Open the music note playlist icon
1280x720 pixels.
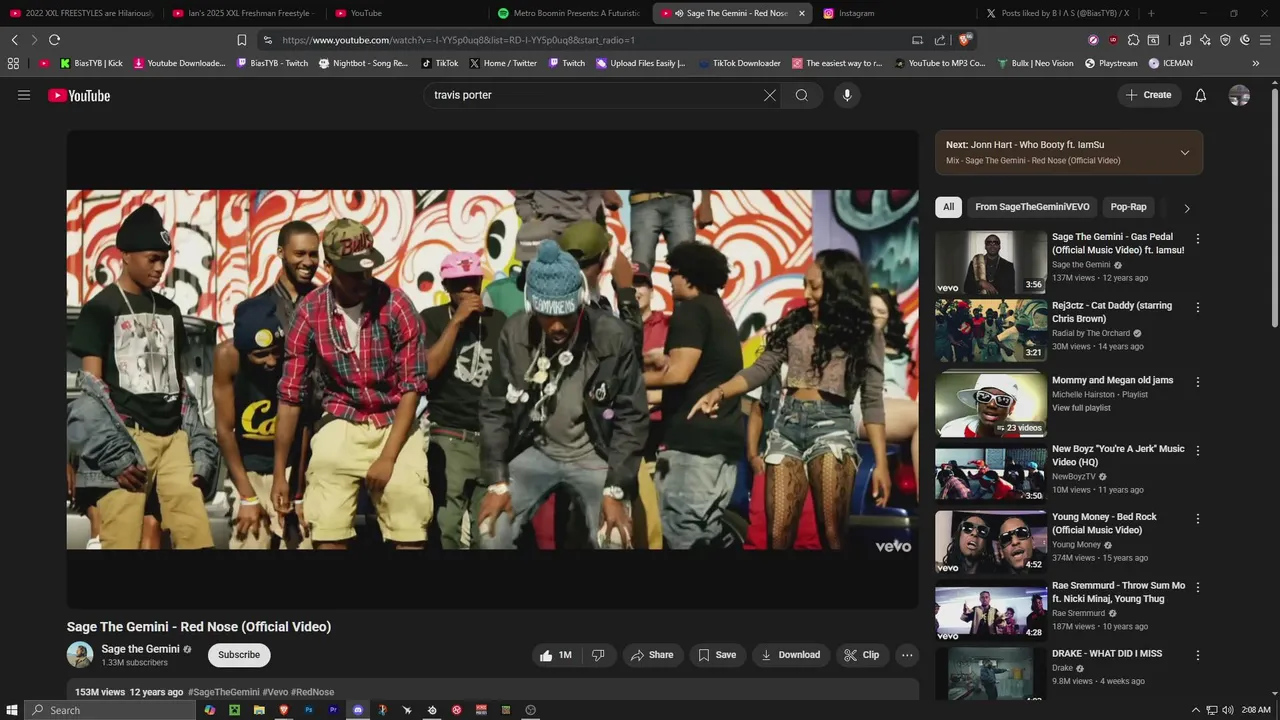coord(1185,40)
